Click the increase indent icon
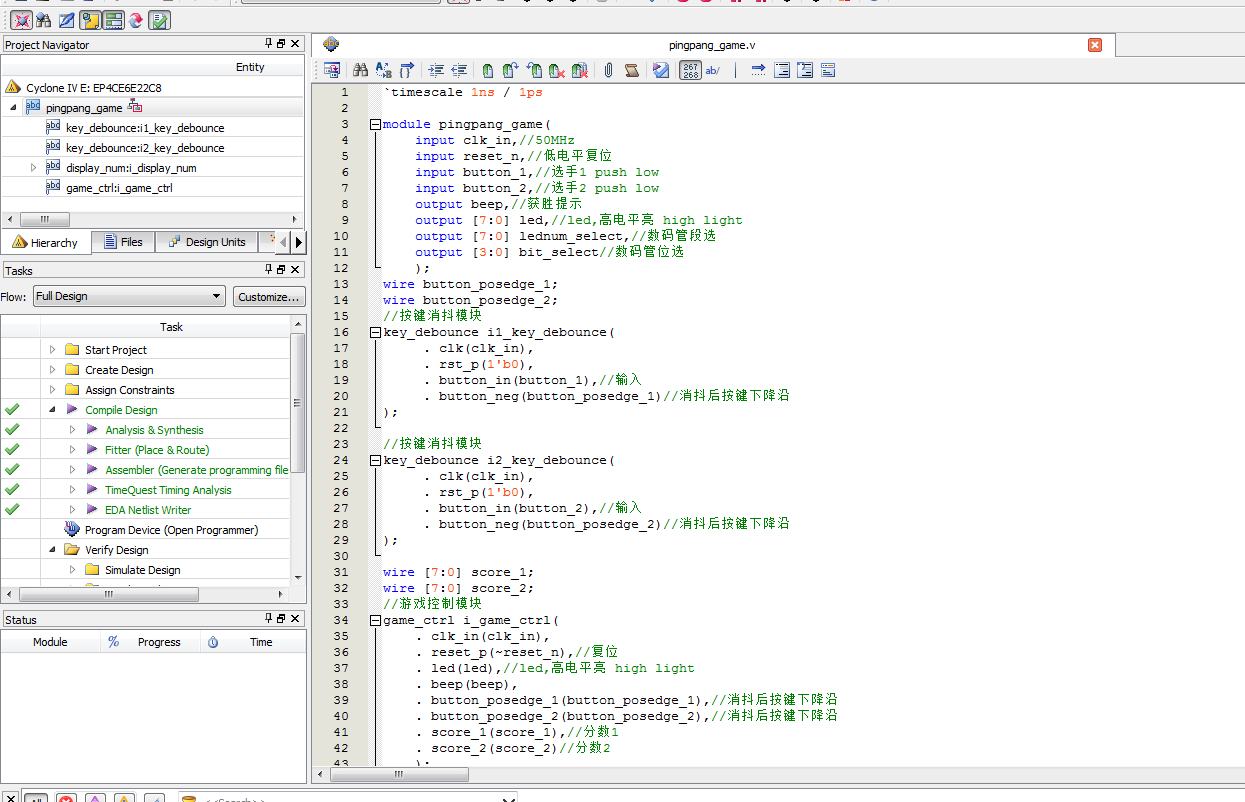This screenshot has width=1245, height=802. pos(436,70)
